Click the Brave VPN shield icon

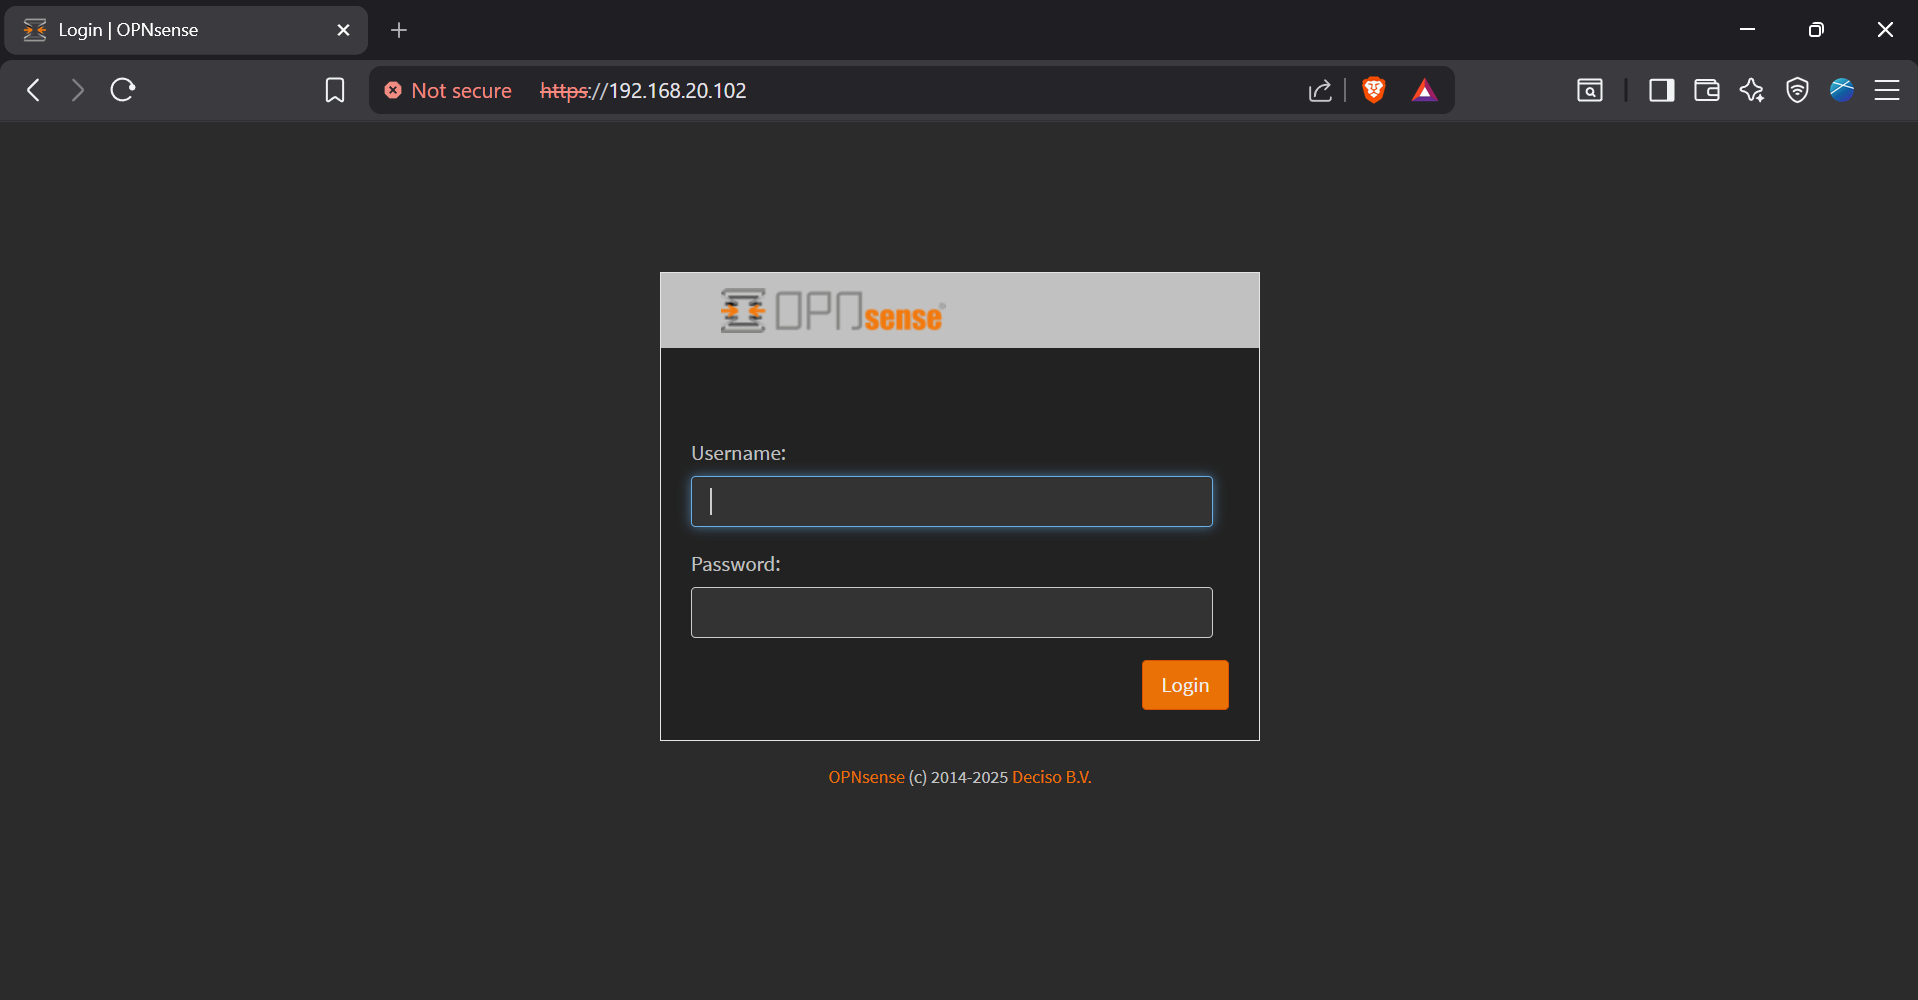pos(1797,91)
